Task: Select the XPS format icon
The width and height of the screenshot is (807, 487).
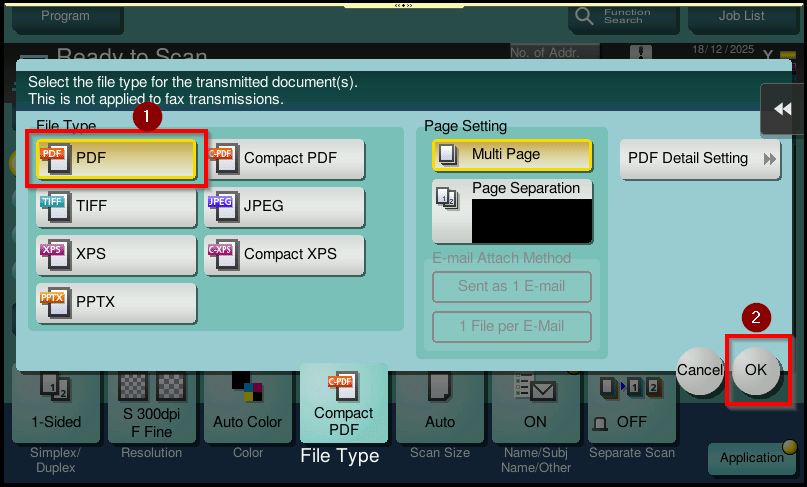Action: 52,255
